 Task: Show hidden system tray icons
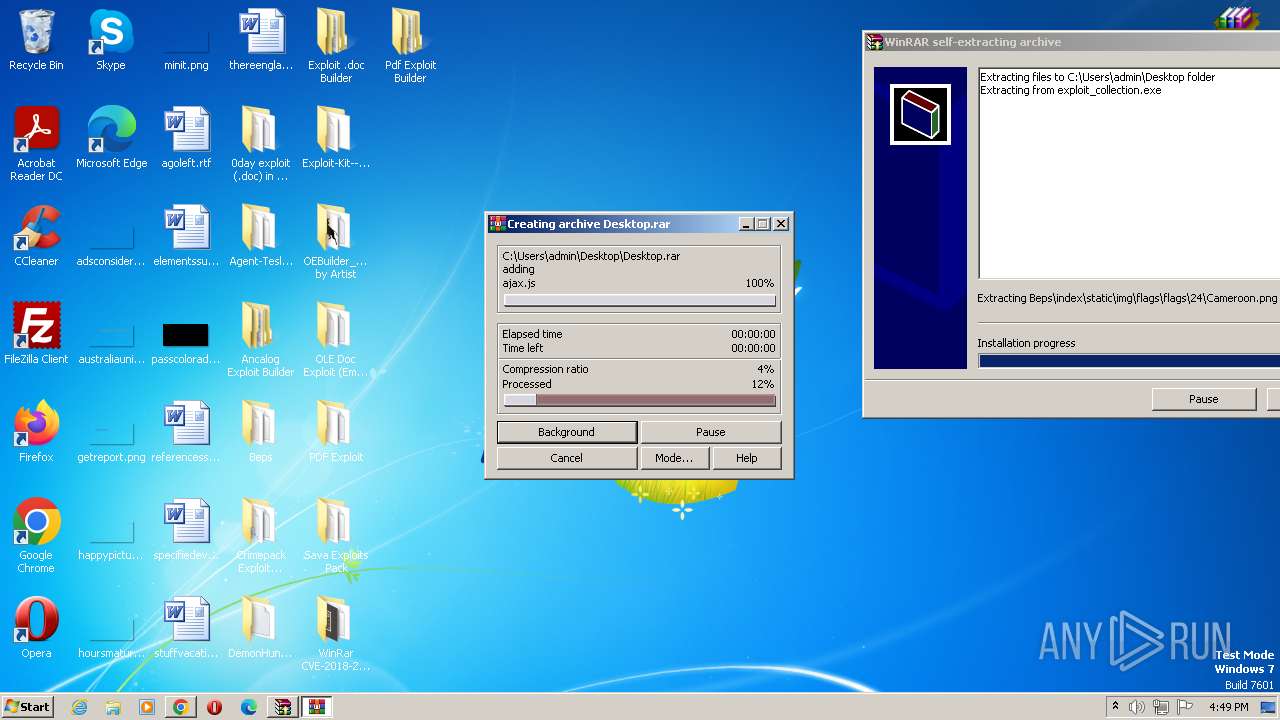click(x=1115, y=707)
